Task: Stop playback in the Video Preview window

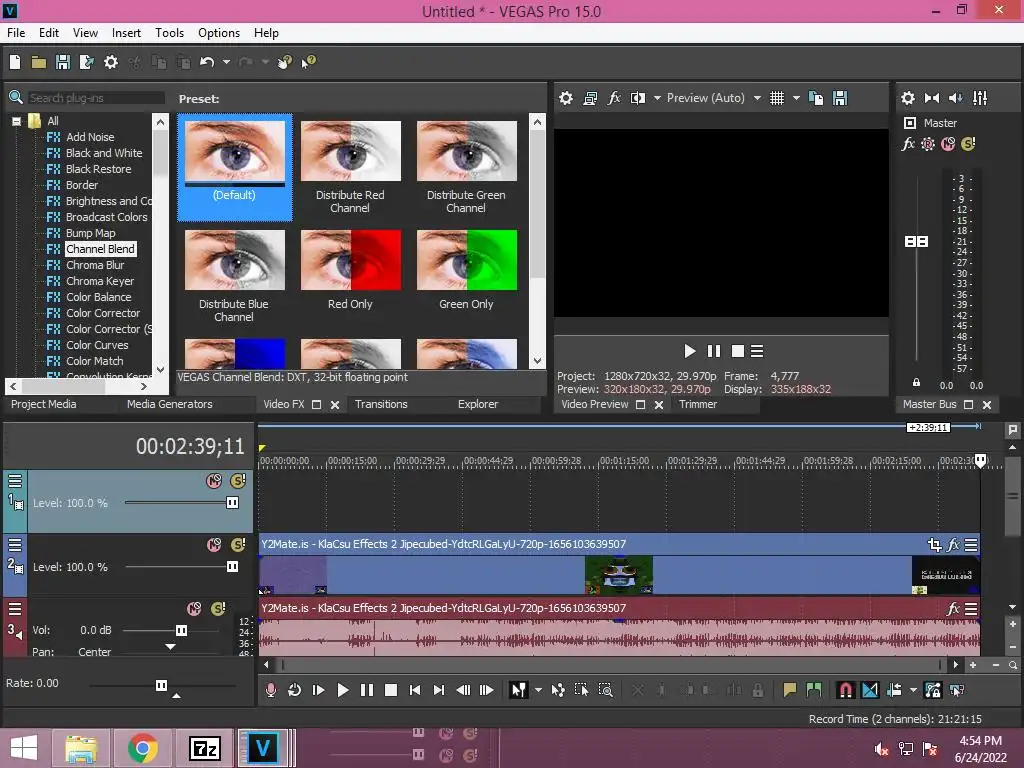Action: click(x=738, y=351)
